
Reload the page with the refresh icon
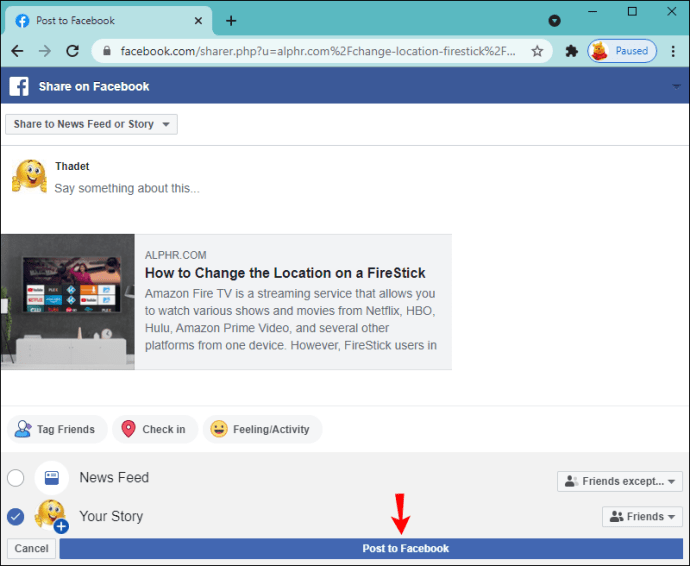[x=73, y=51]
